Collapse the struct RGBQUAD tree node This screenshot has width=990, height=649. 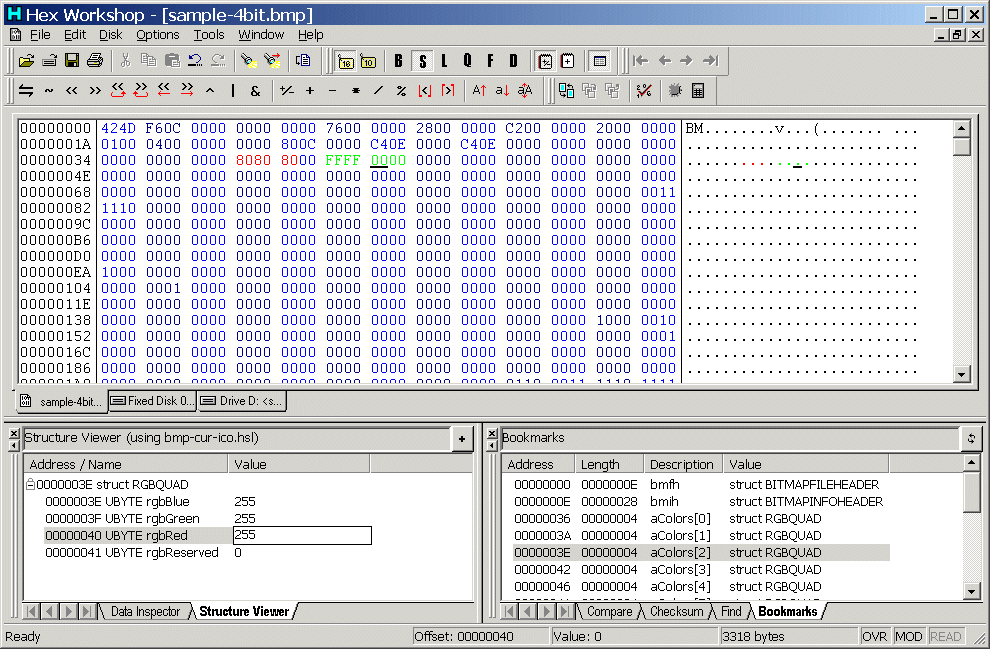coord(30,485)
